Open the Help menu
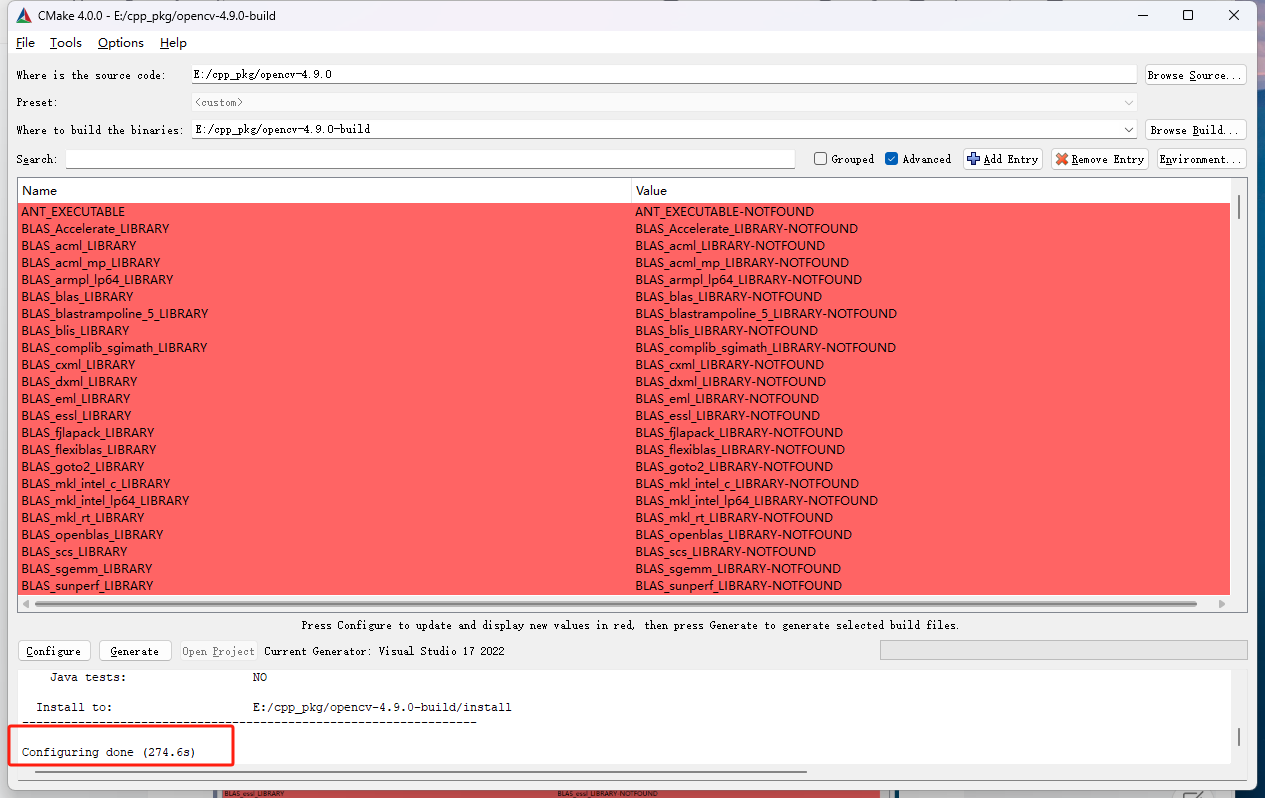The height and width of the screenshot is (798, 1265). point(172,42)
